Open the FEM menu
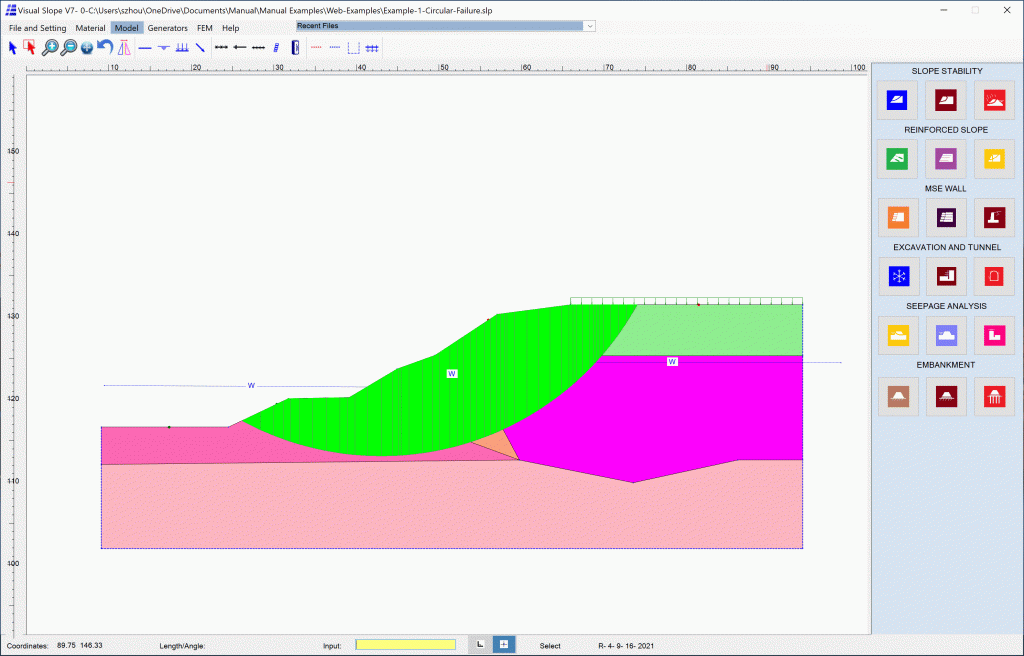This screenshot has height=656, width=1024. click(204, 27)
